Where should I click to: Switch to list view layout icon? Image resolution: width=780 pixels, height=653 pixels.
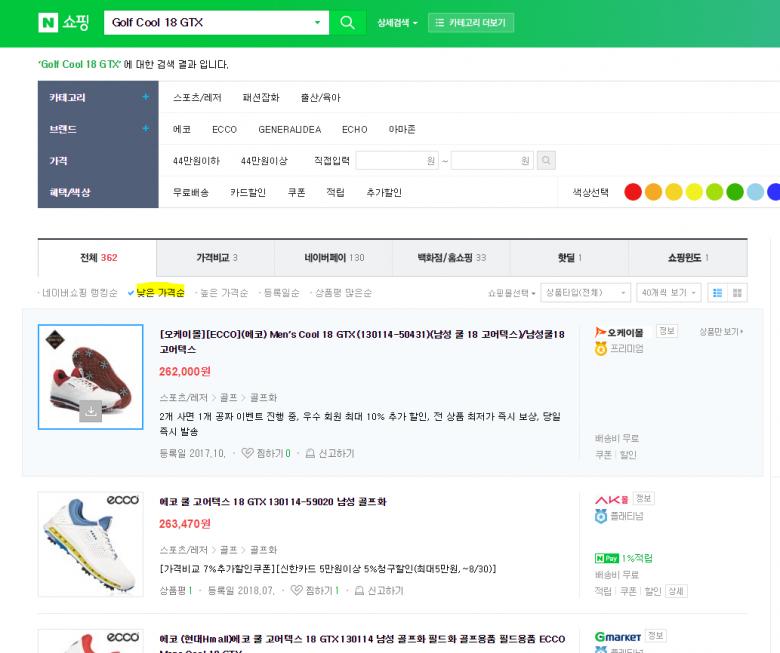tap(716, 293)
